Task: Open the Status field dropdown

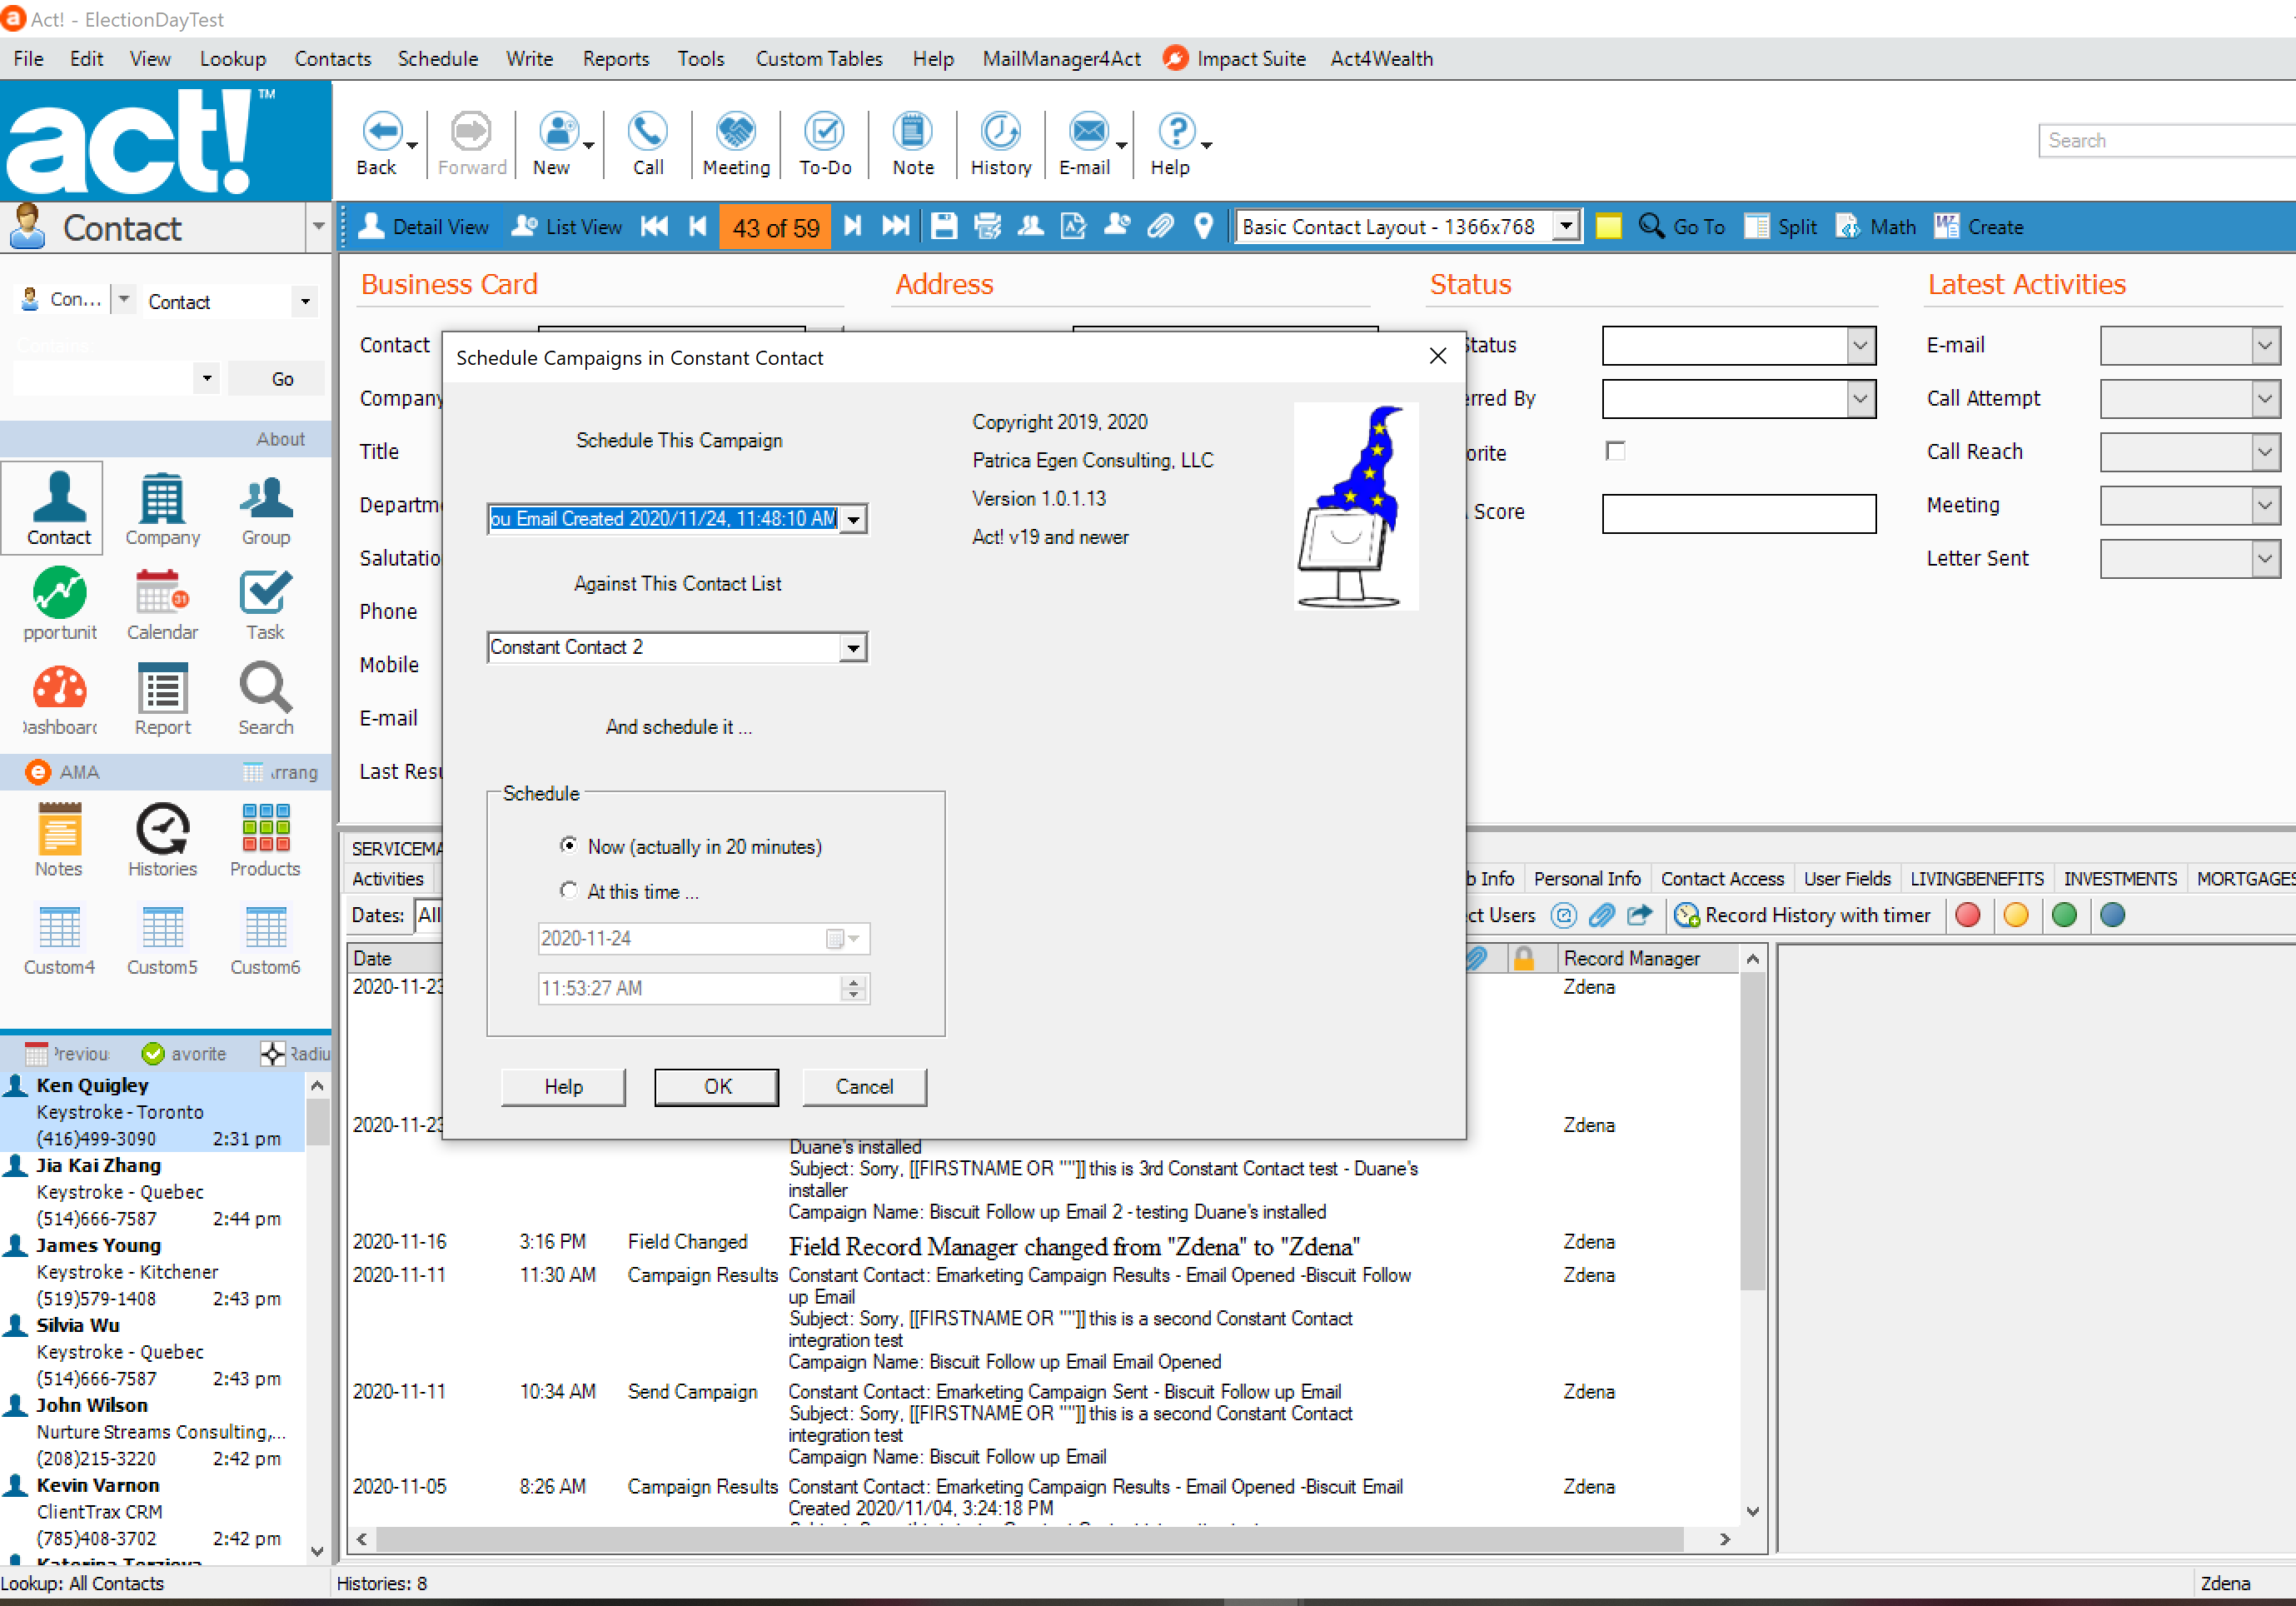Action: coord(1860,346)
